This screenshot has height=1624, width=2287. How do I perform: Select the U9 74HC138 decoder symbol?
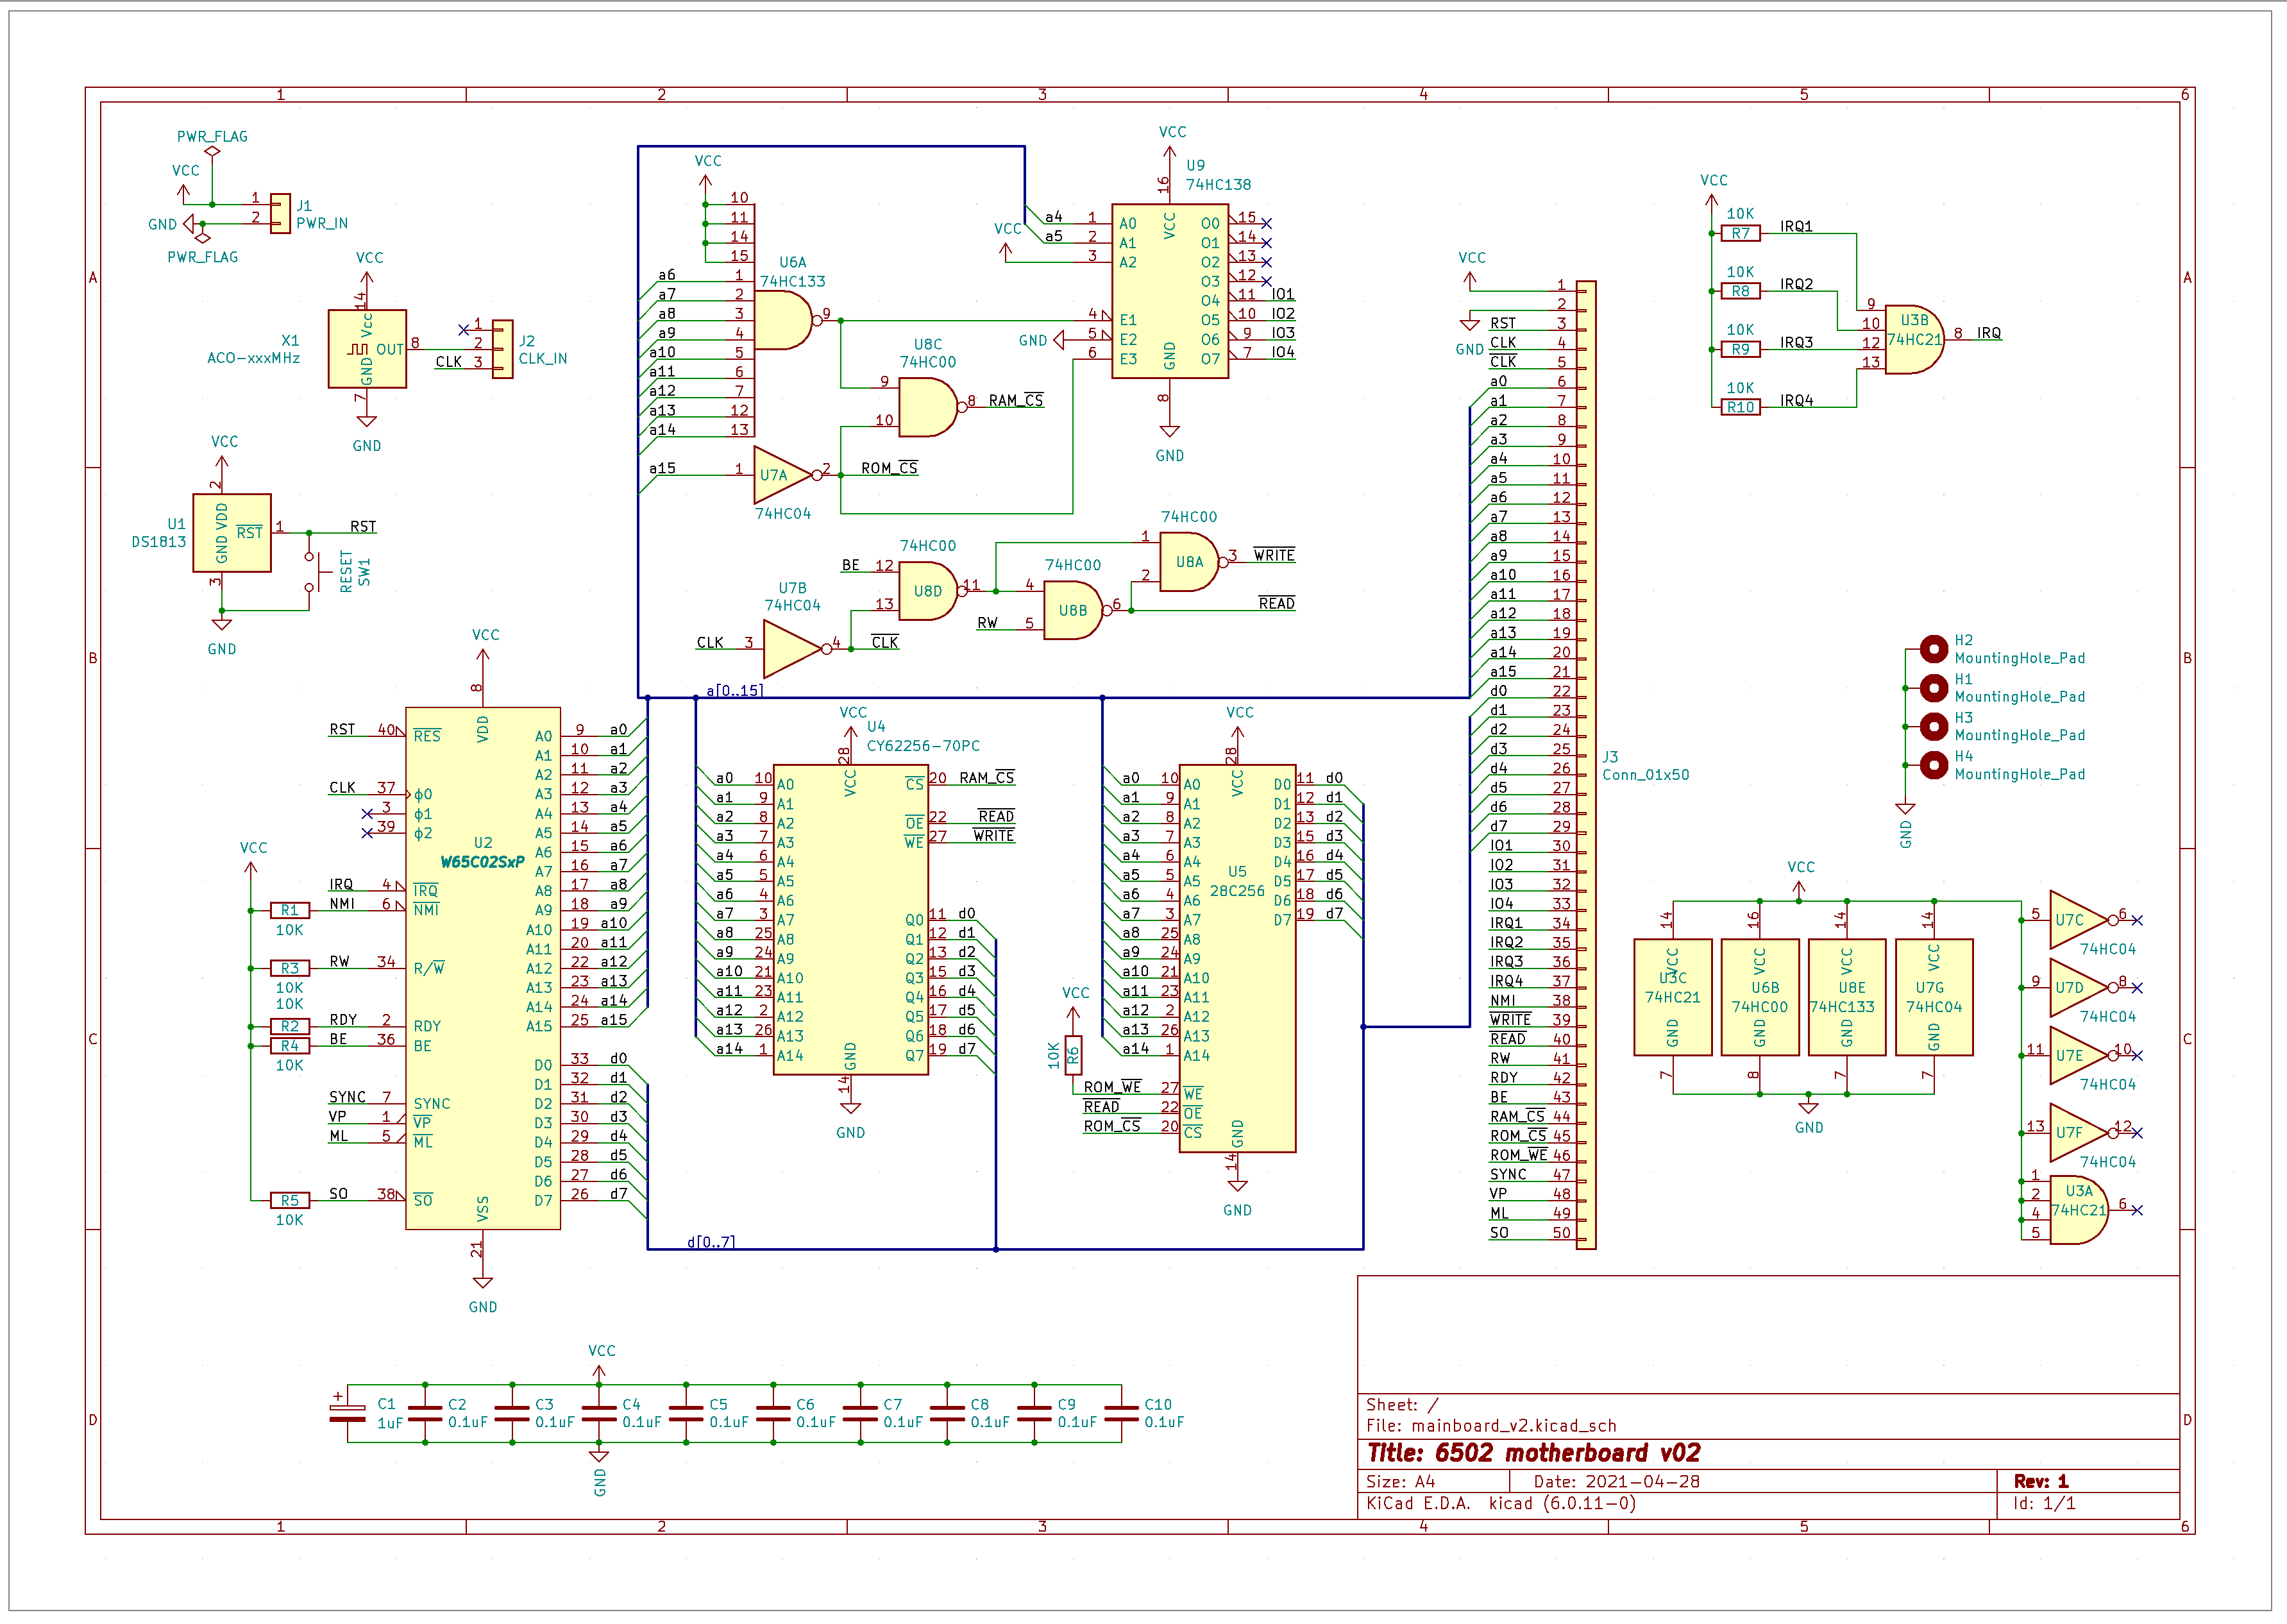click(x=1169, y=290)
